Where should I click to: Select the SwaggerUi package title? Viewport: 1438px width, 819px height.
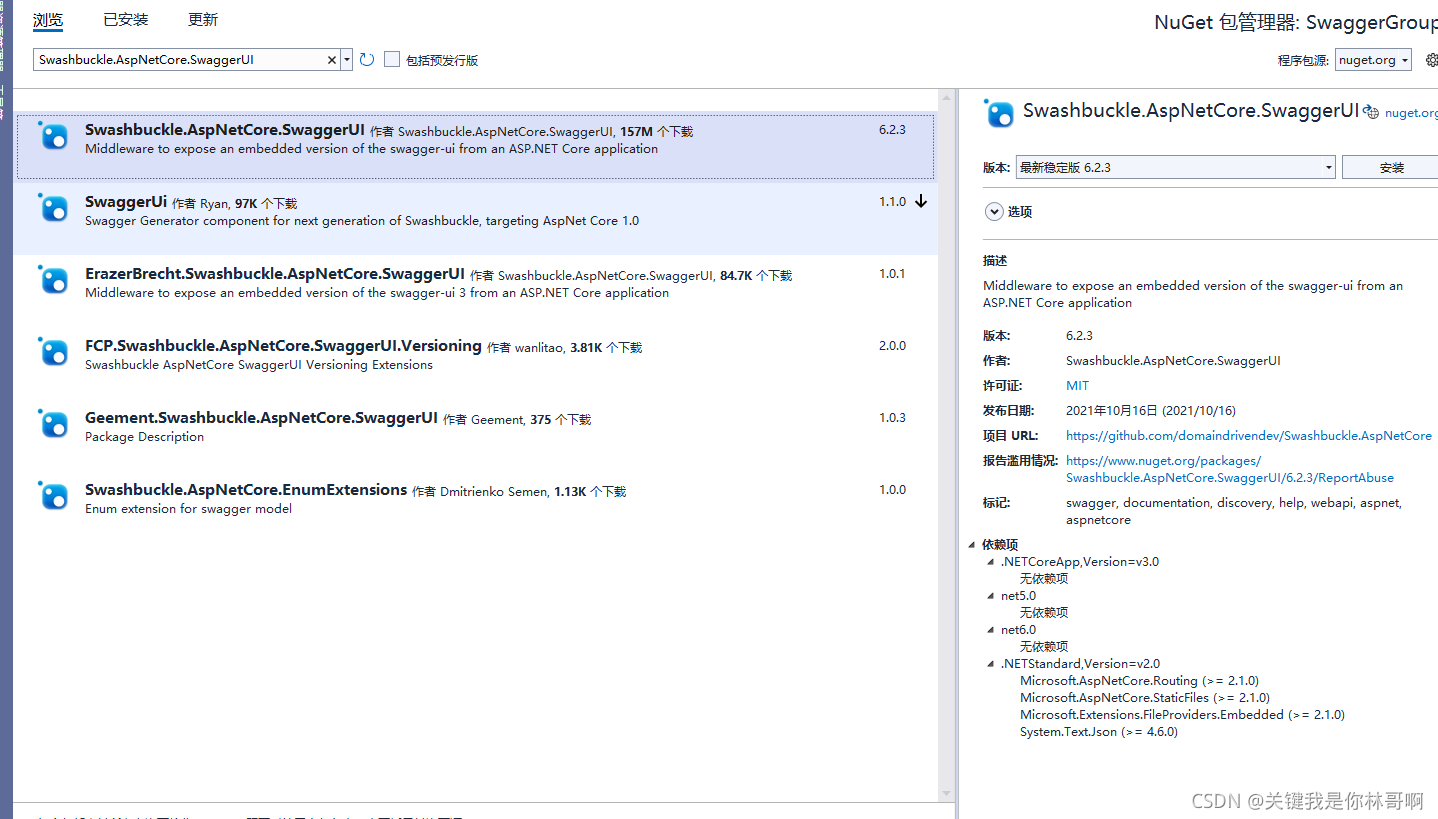[x=126, y=202]
